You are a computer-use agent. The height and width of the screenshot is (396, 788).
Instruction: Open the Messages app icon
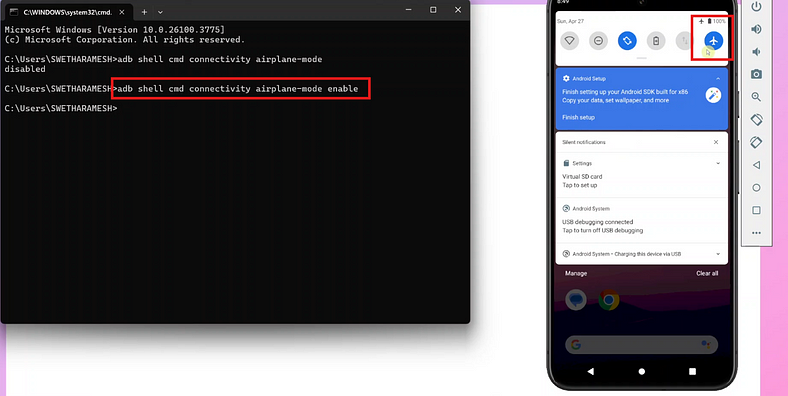(x=576, y=300)
